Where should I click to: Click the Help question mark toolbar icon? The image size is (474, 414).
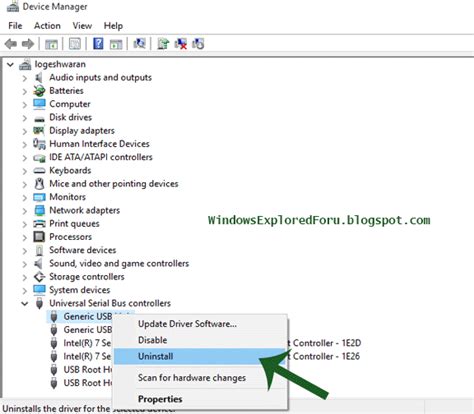tap(98, 44)
